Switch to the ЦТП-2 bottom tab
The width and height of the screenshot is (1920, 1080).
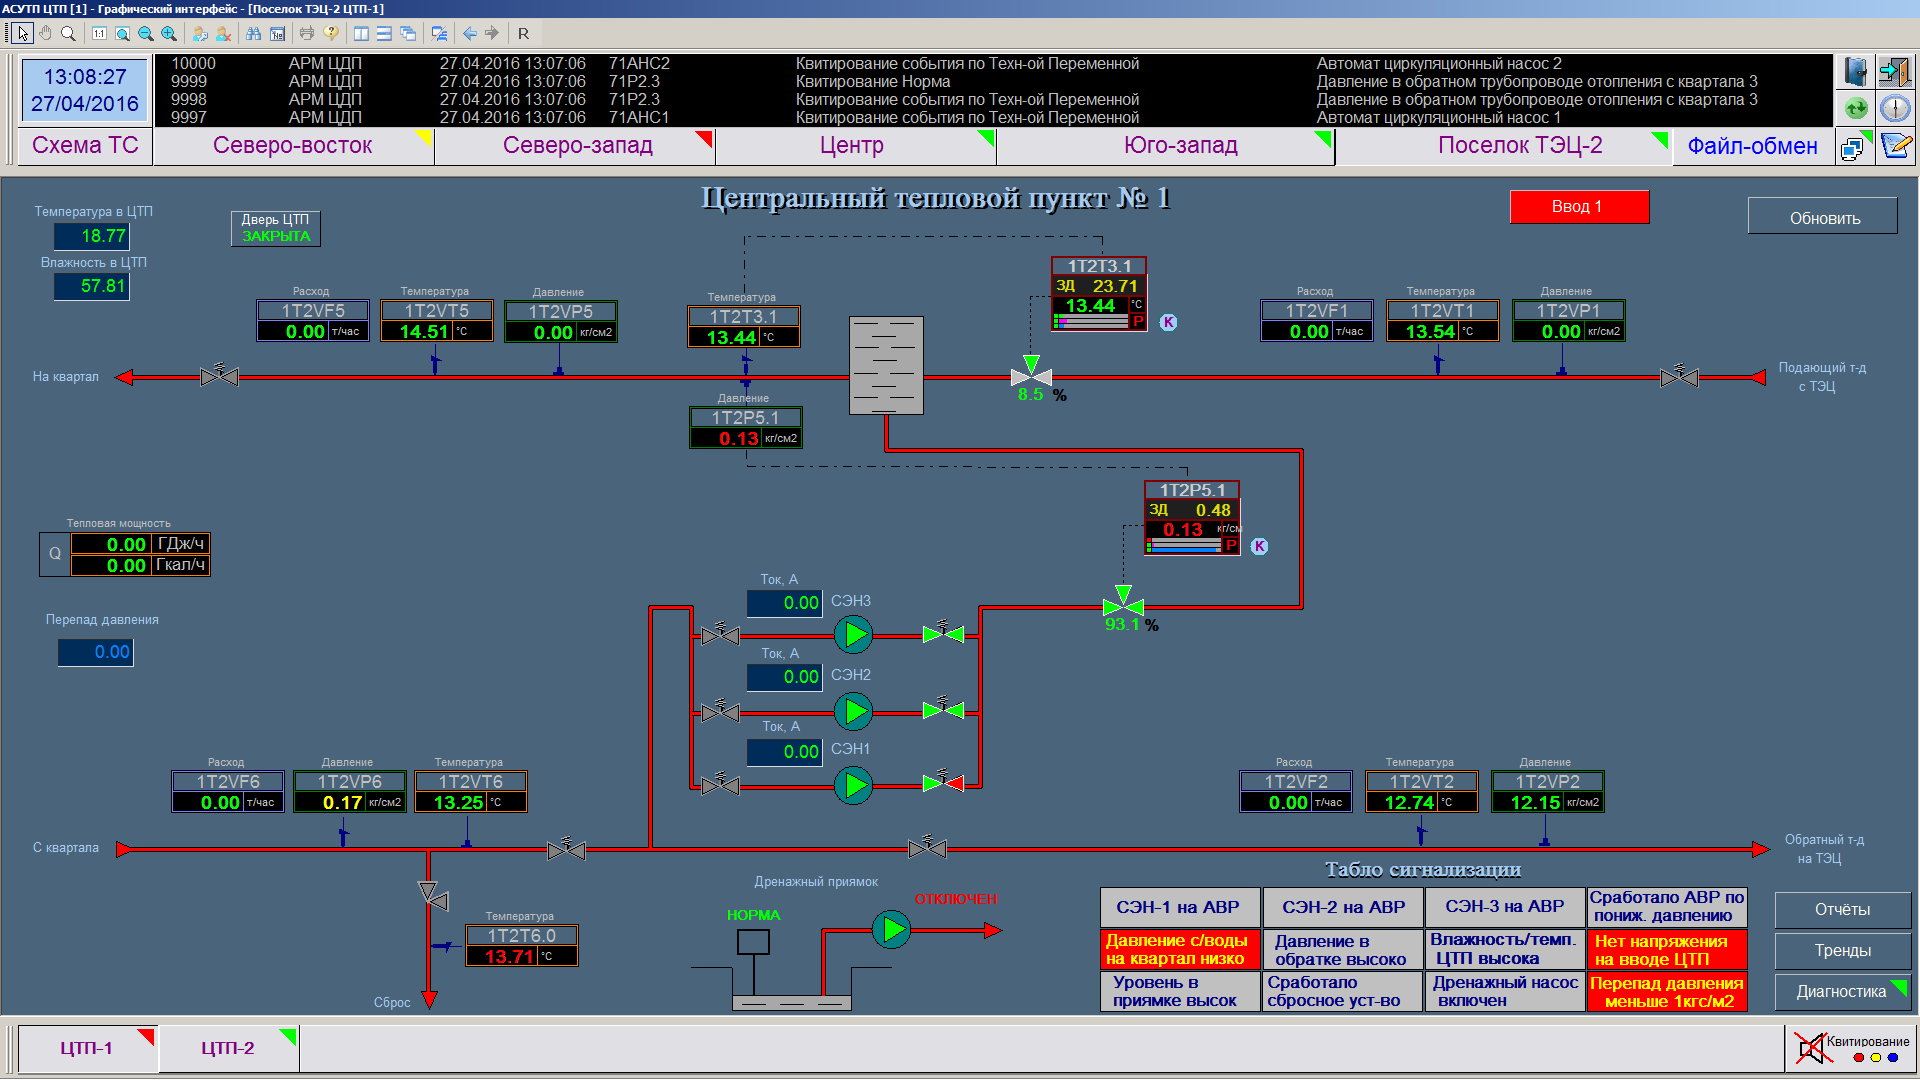(228, 1048)
